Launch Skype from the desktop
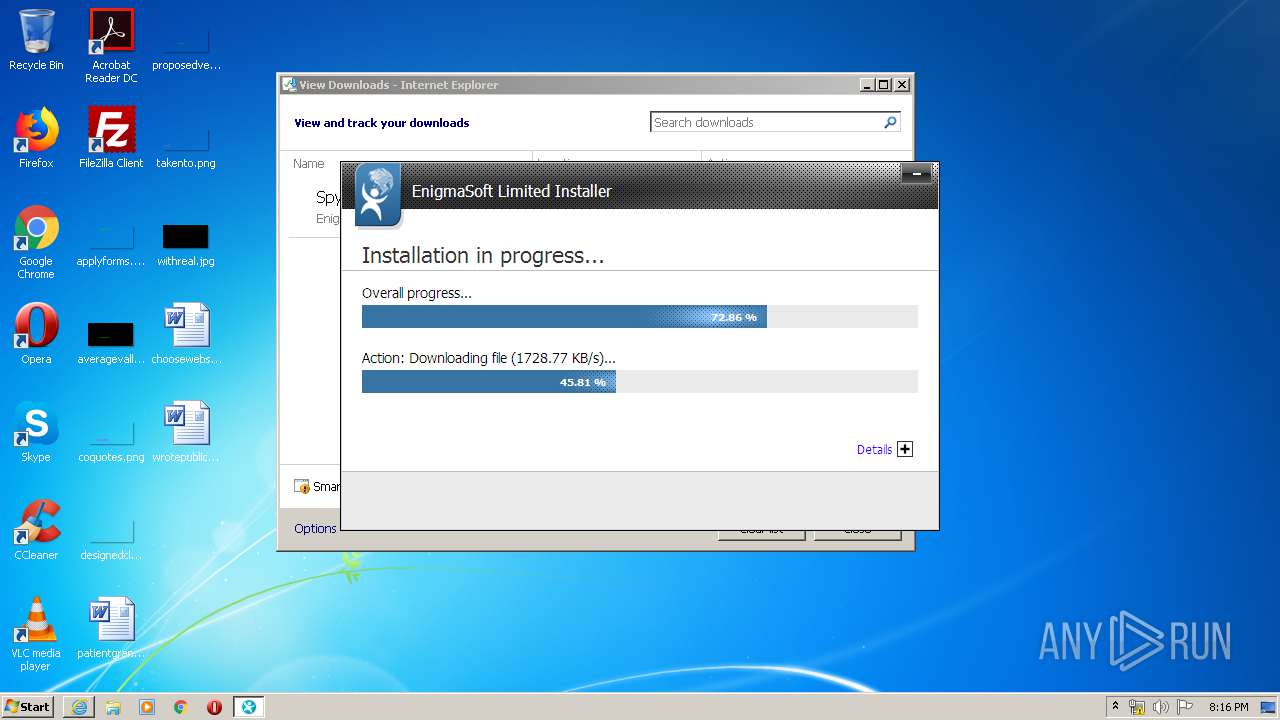The image size is (1280, 720). point(36,432)
